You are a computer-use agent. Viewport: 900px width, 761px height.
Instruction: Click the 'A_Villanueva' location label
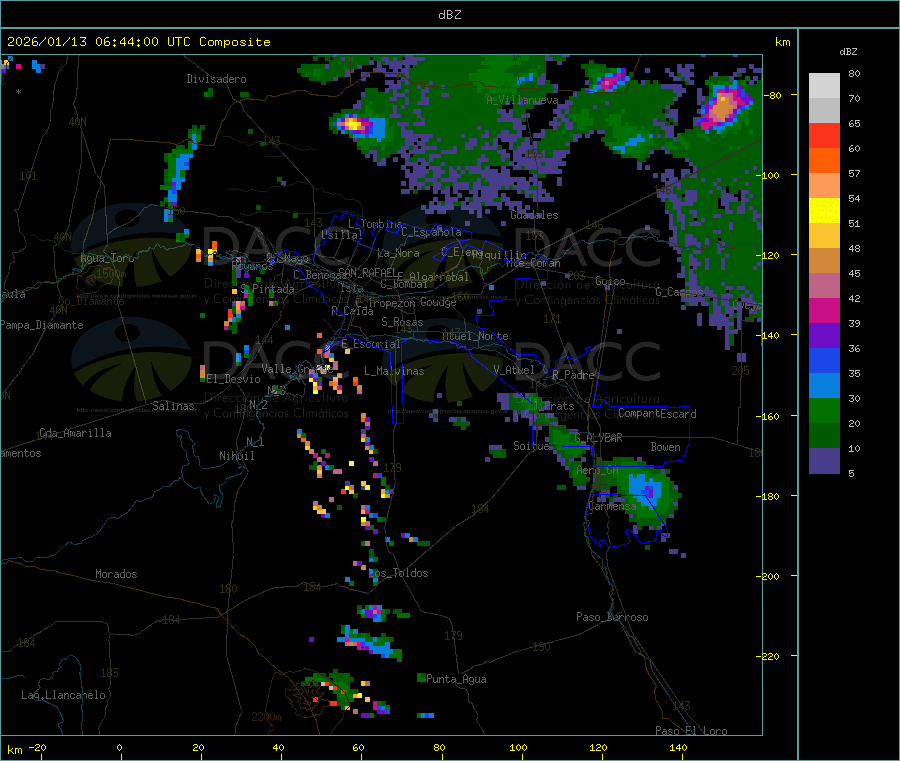click(522, 100)
